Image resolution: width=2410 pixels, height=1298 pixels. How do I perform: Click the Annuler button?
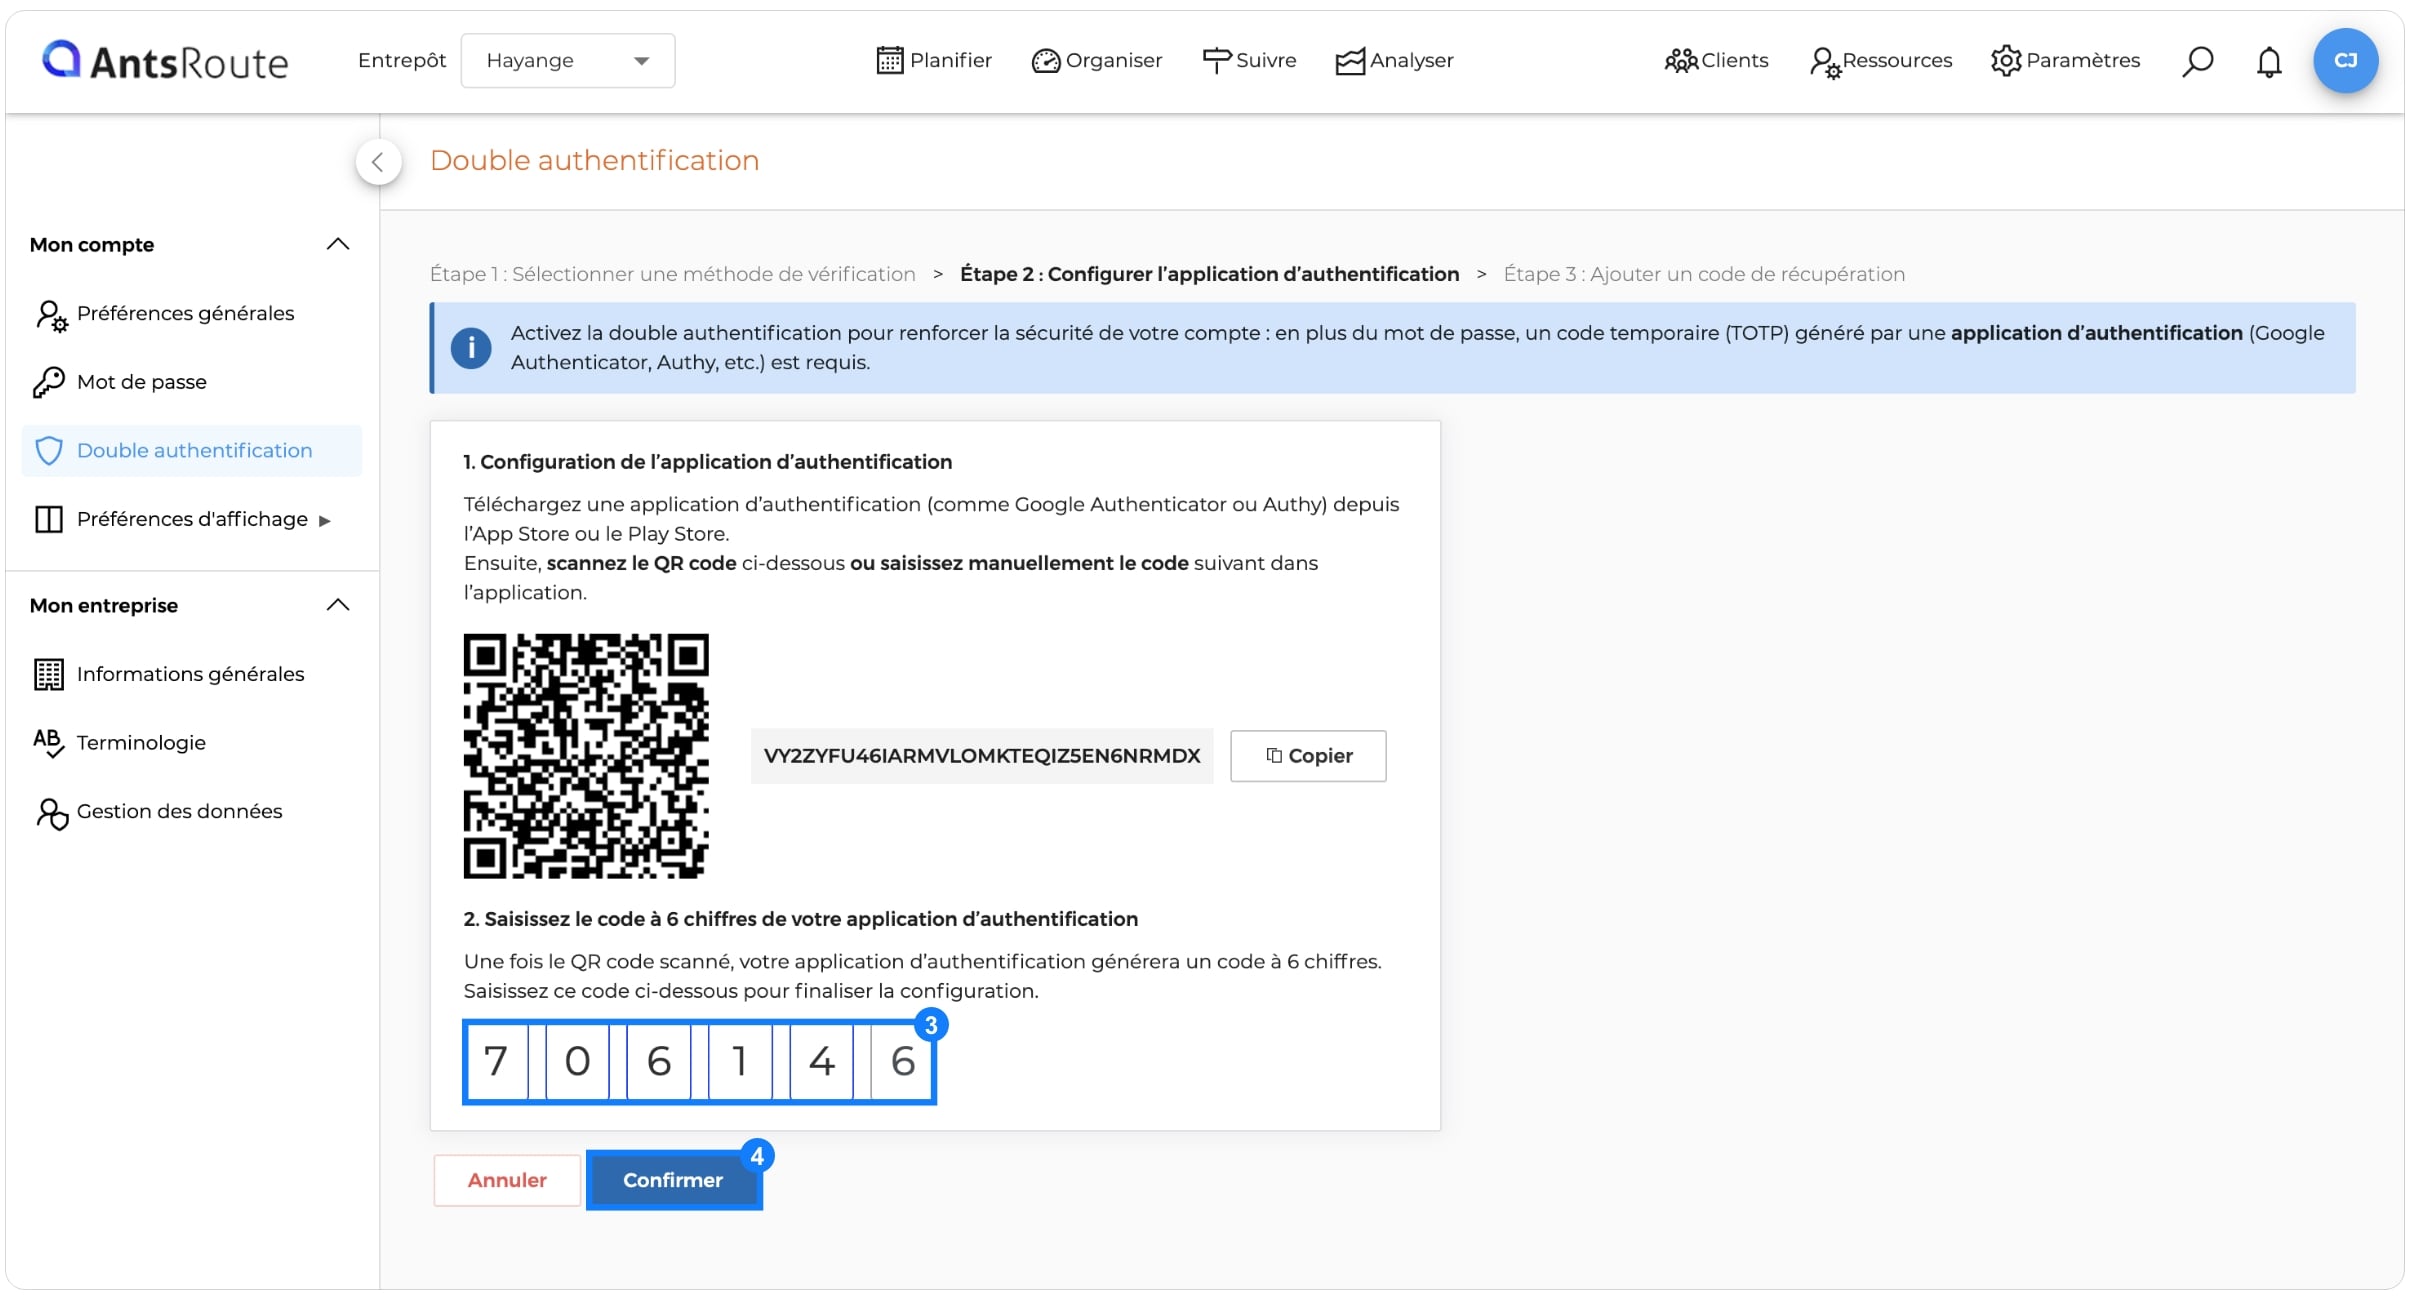coord(507,1181)
